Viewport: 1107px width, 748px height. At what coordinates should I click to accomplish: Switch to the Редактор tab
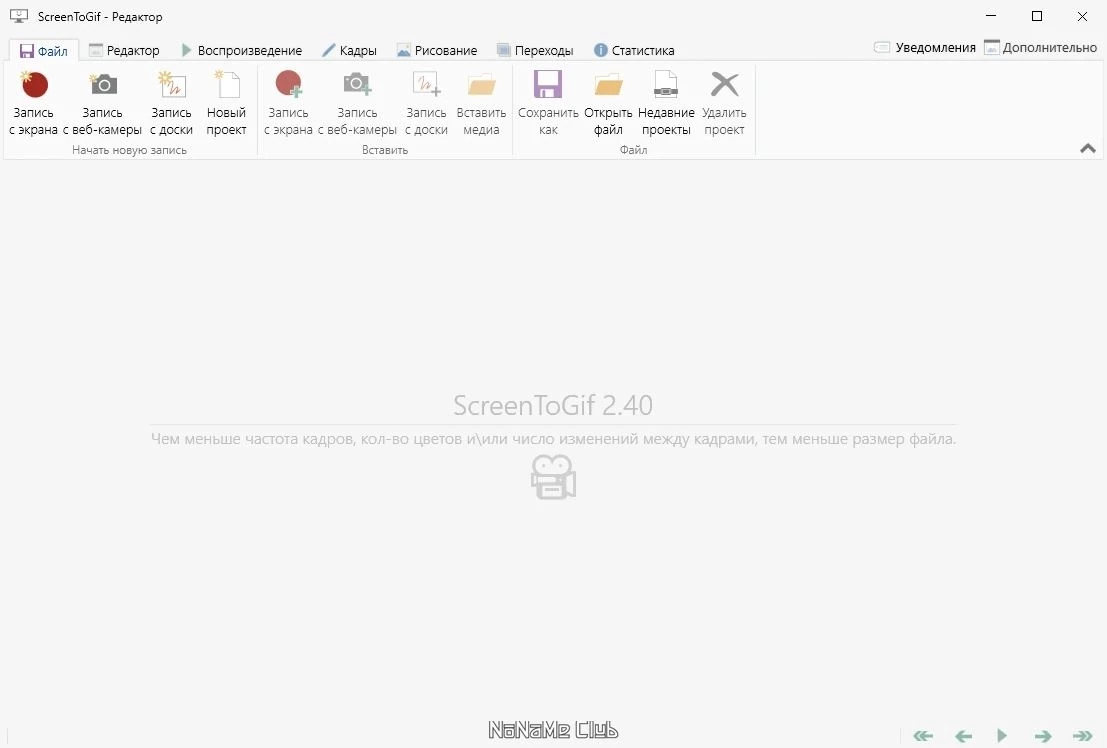point(124,51)
